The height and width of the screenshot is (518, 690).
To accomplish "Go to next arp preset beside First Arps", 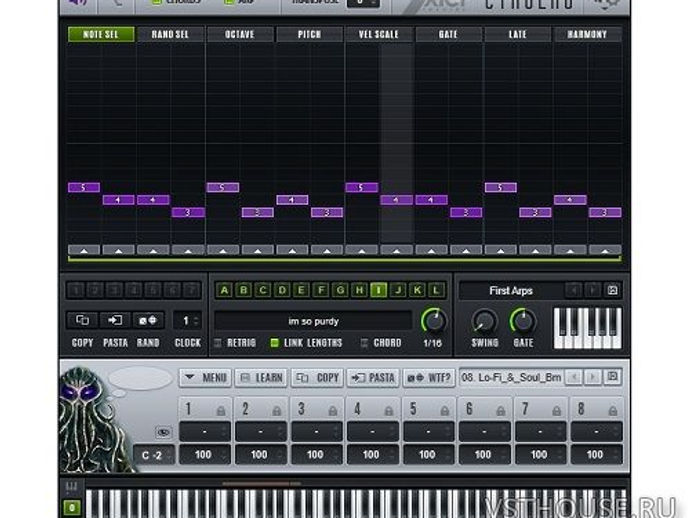I will [592, 290].
